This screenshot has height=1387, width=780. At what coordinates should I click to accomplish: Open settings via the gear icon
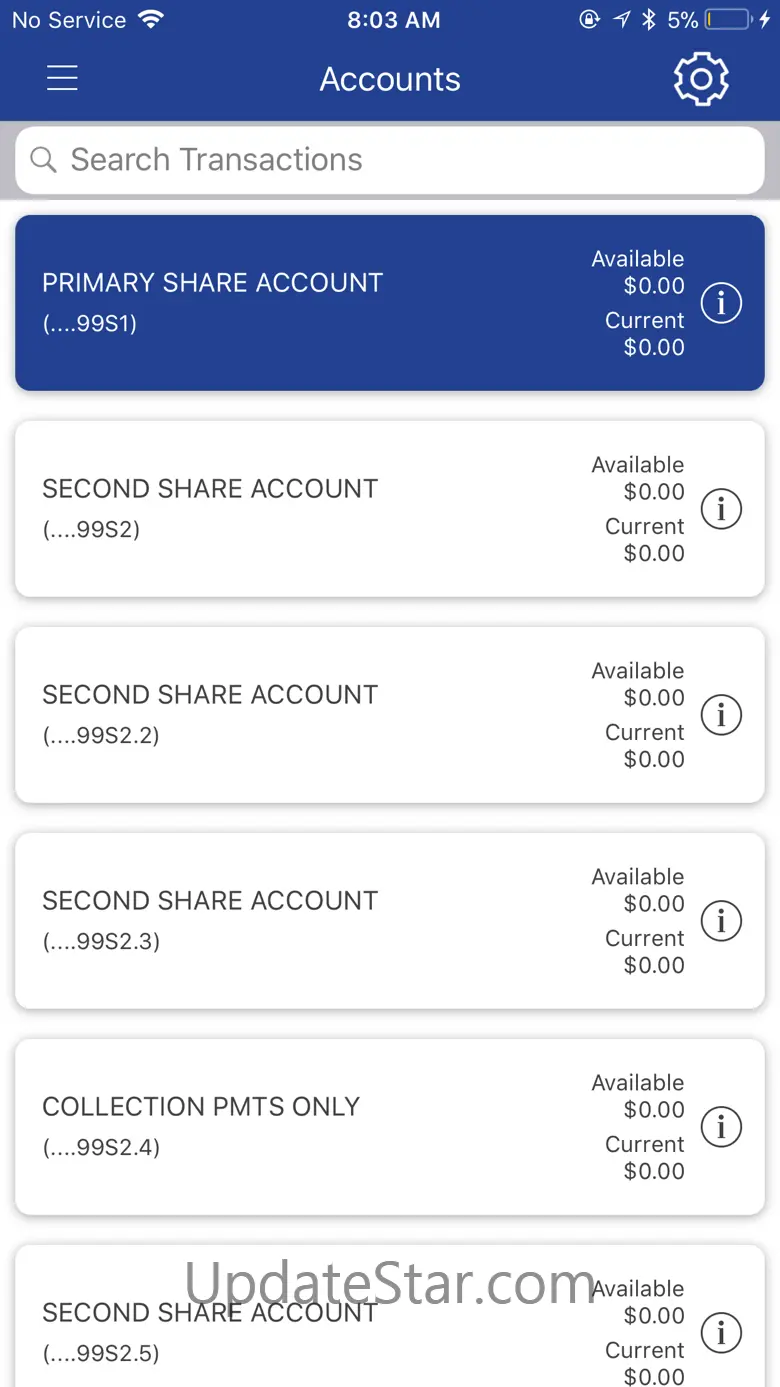pos(701,79)
